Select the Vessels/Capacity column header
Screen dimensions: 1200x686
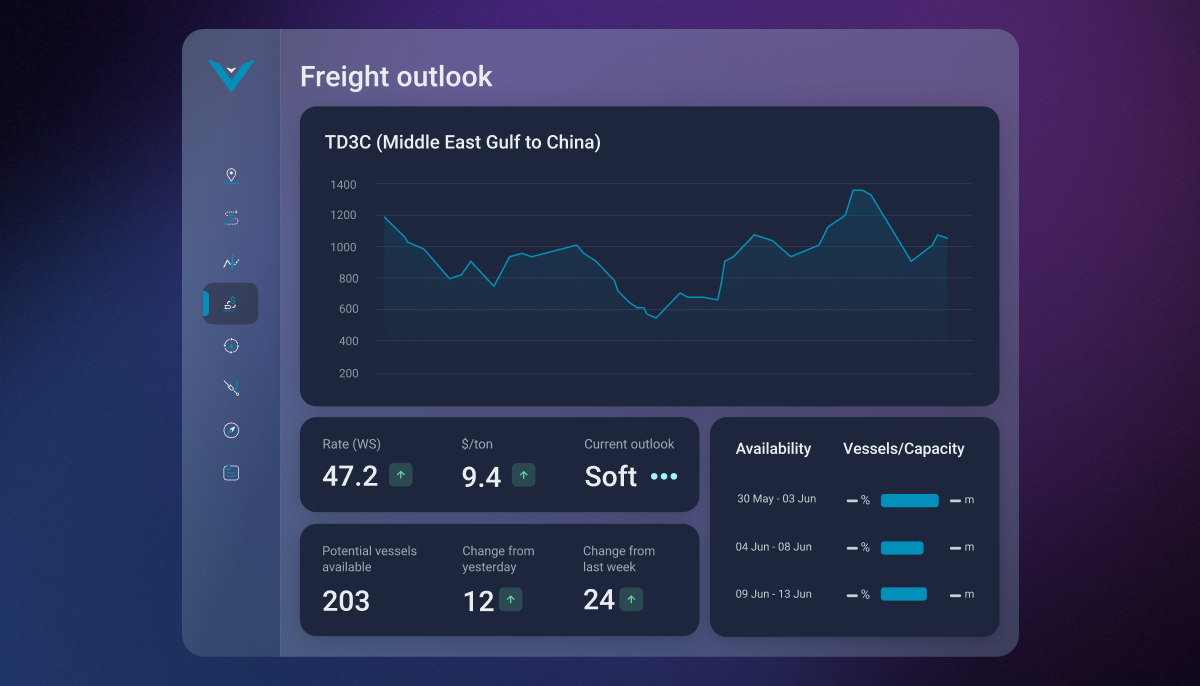(x=903, y=448)
